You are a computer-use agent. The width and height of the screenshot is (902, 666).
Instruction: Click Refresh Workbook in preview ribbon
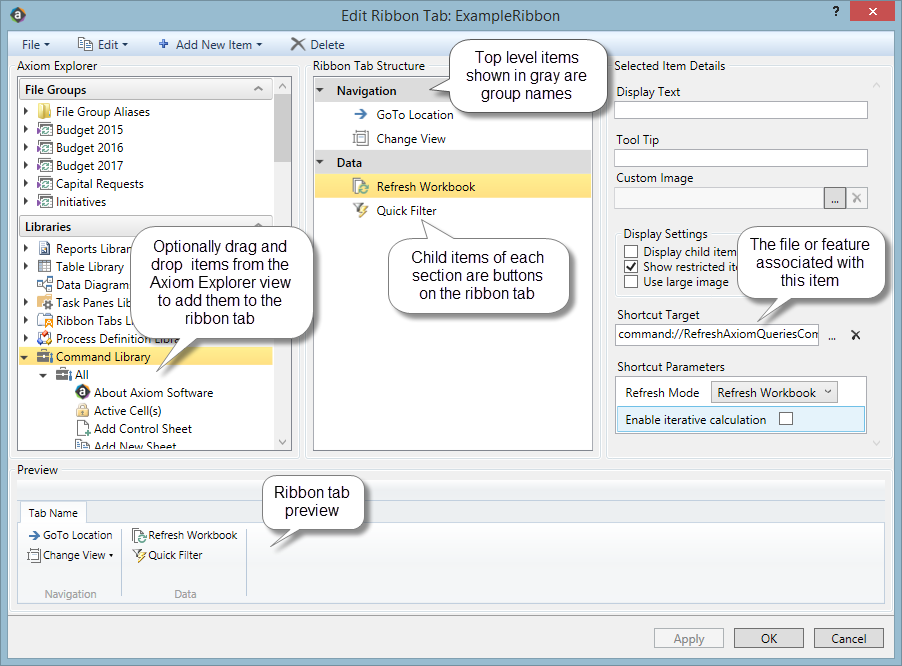pyautogui.click(x=185, y=535)
